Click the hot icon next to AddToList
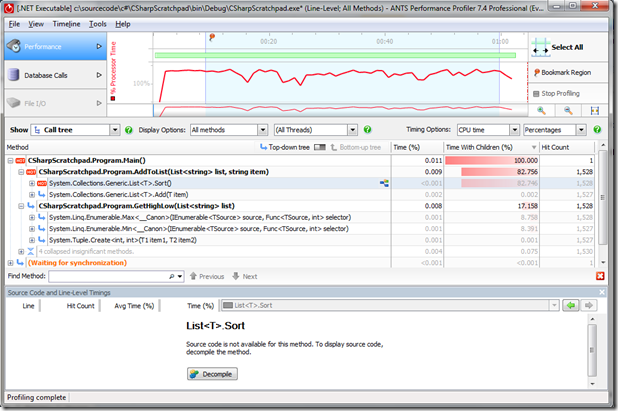 31,172
